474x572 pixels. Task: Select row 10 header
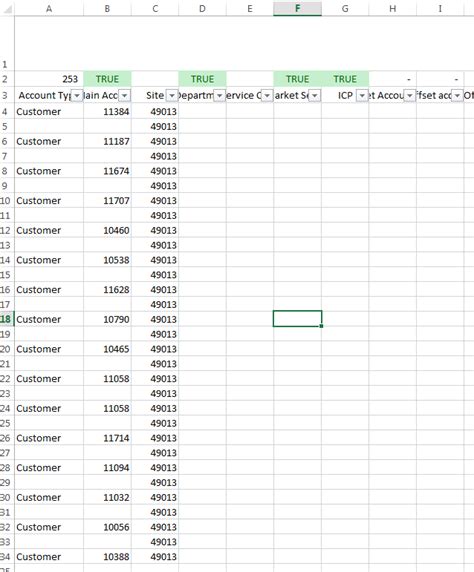pos(7,201)
